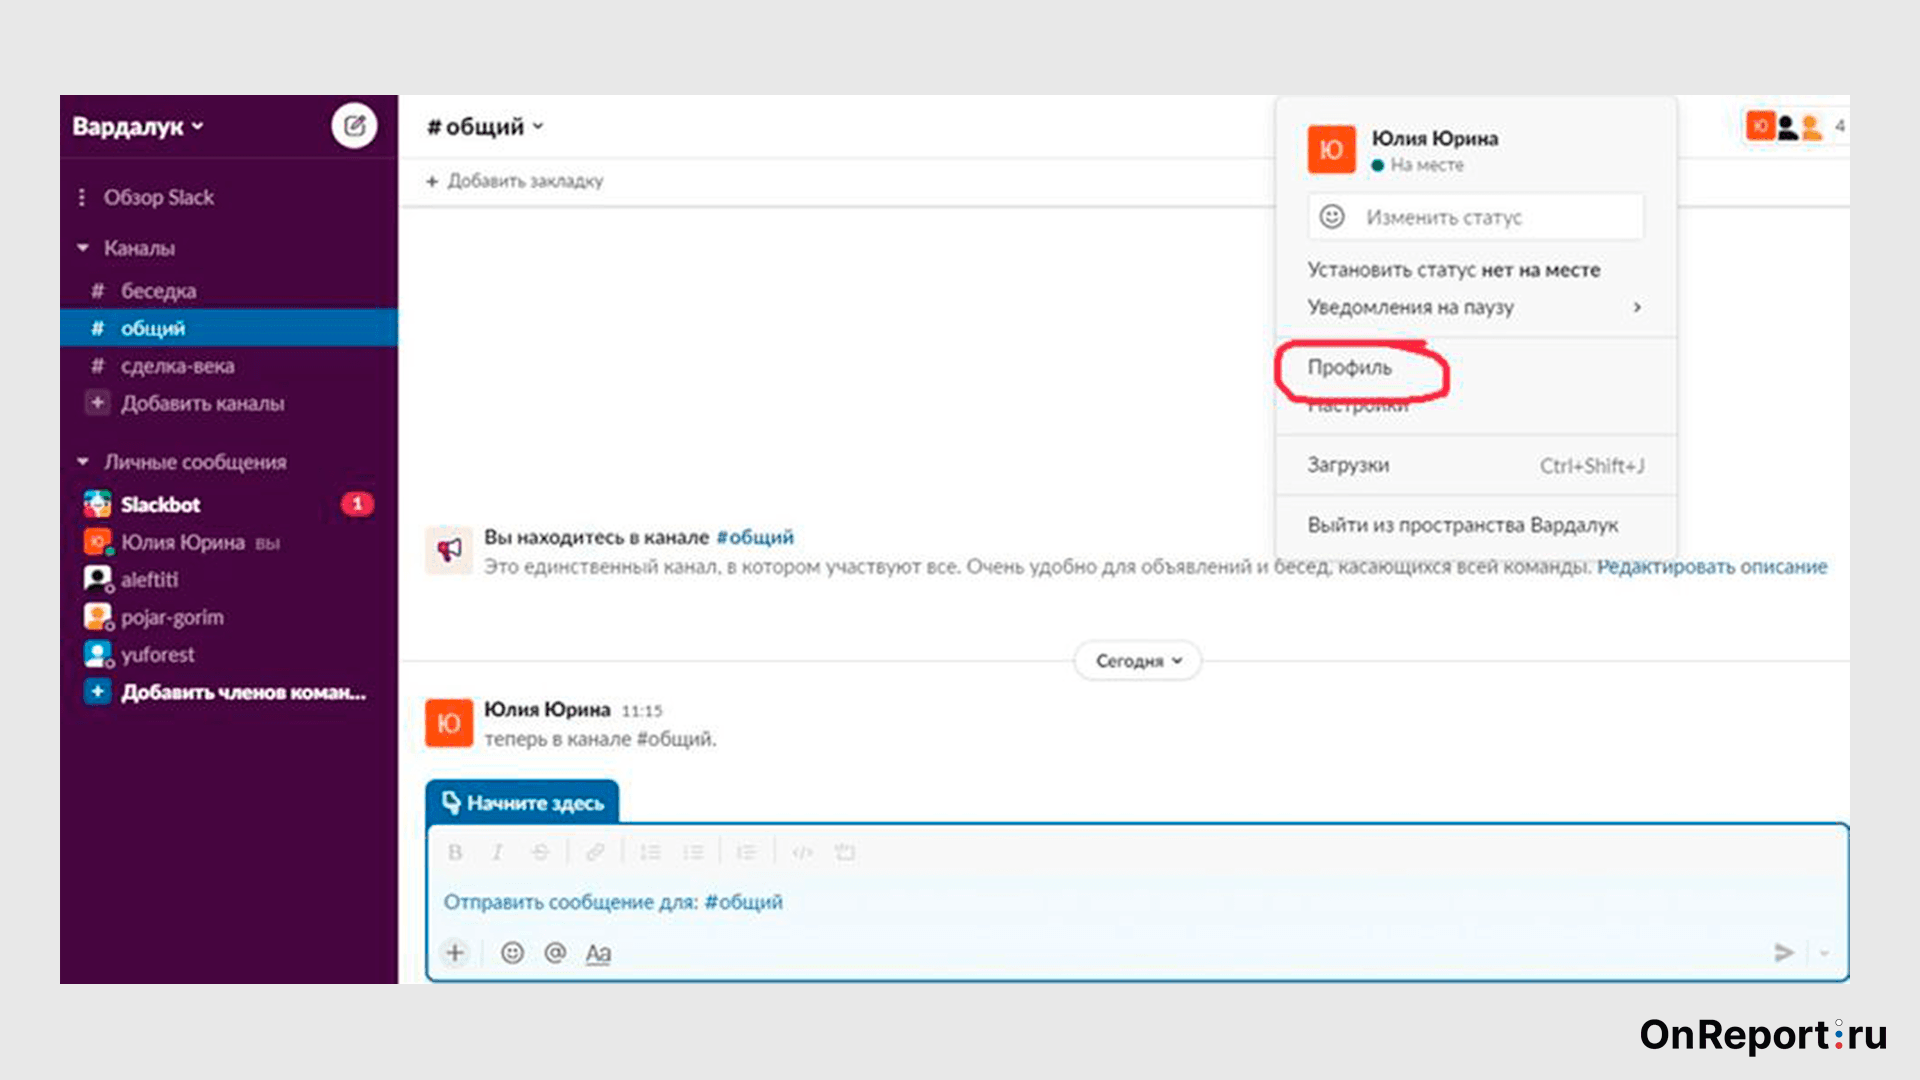Toggle bold formatting
The height and width of the screenshot is (1080, 1920).
pos(455,852)
